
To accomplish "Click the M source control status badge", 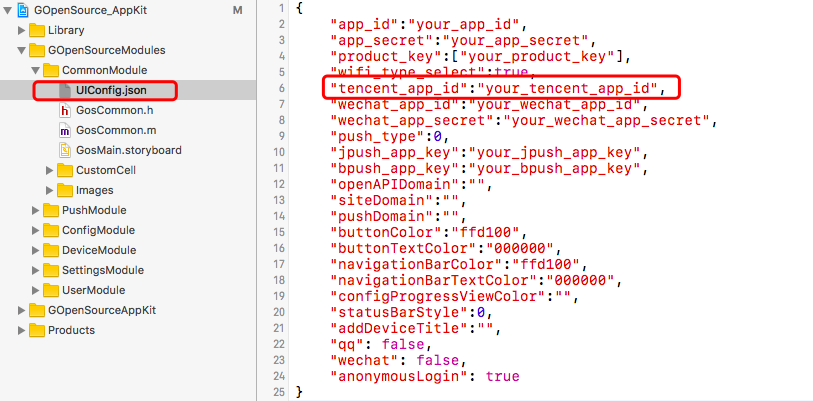I will point(237,10).
